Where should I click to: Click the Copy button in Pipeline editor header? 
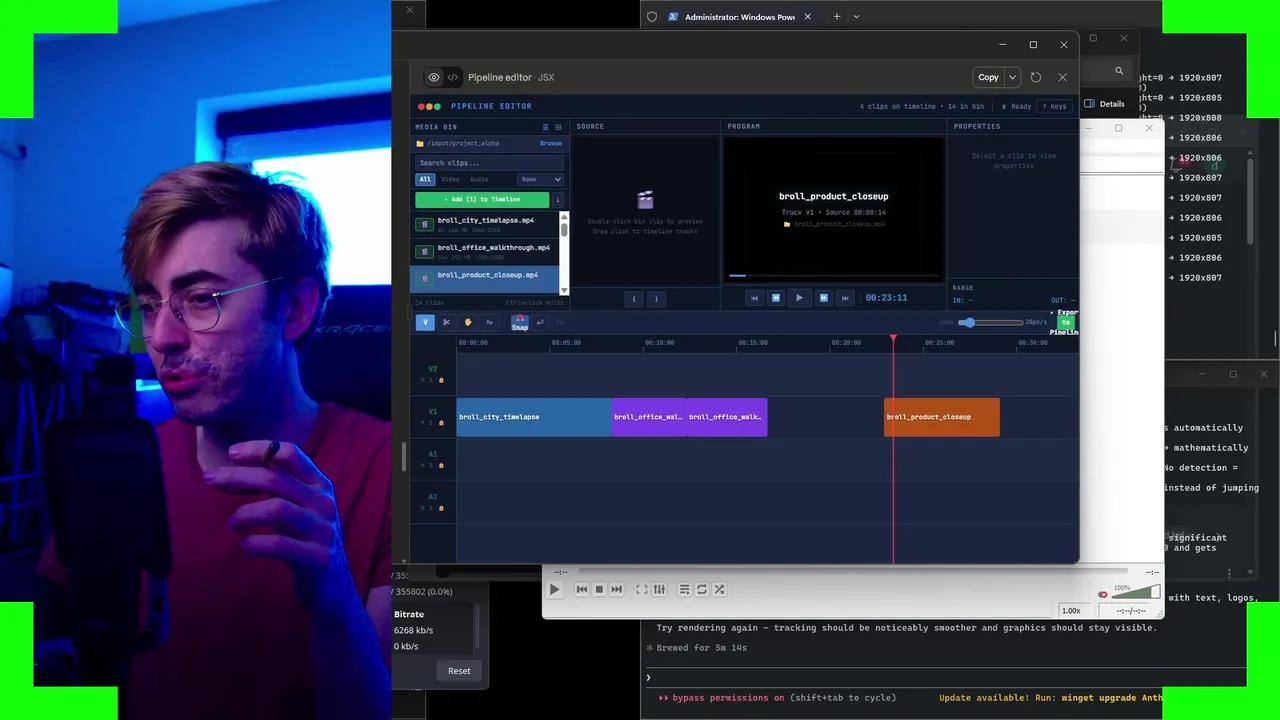988,77
